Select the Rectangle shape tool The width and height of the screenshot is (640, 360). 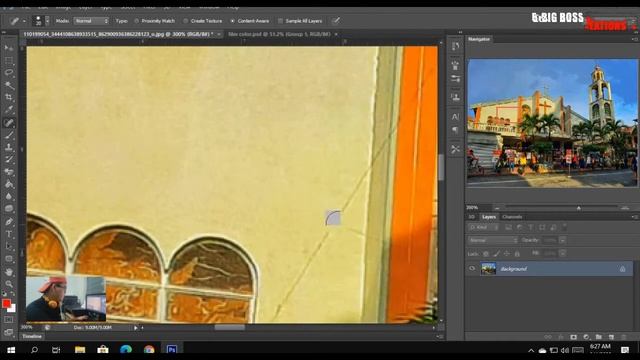tap(9, 259)
